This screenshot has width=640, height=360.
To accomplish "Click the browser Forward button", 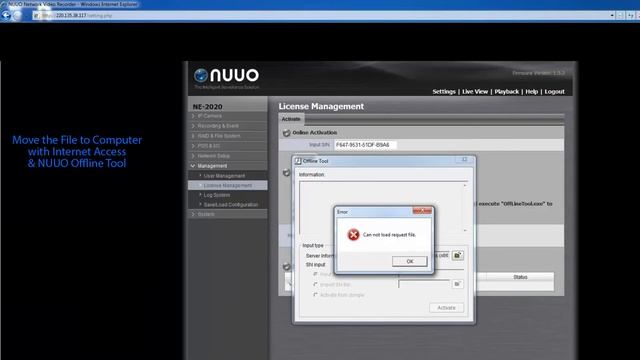I will (17, 16).
